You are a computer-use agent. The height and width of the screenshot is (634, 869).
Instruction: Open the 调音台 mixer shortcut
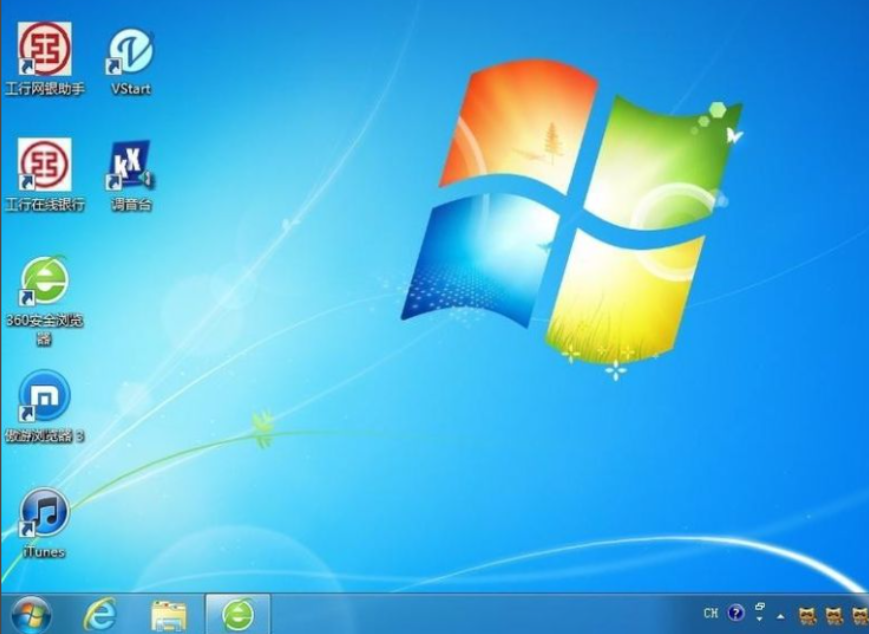click(131, 176)
